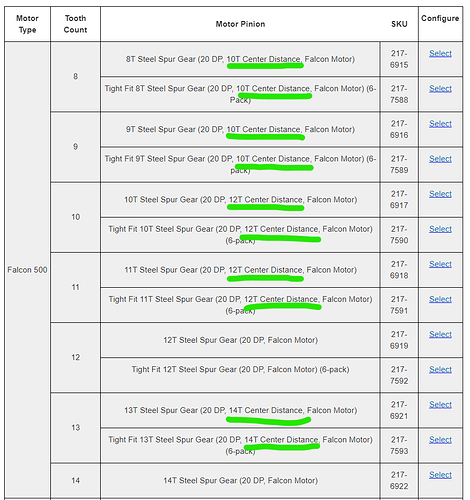Click Select for 12T Steel Spur Gear 217-6919
This screenshot has height=500, width=470.
coord(440,334)
